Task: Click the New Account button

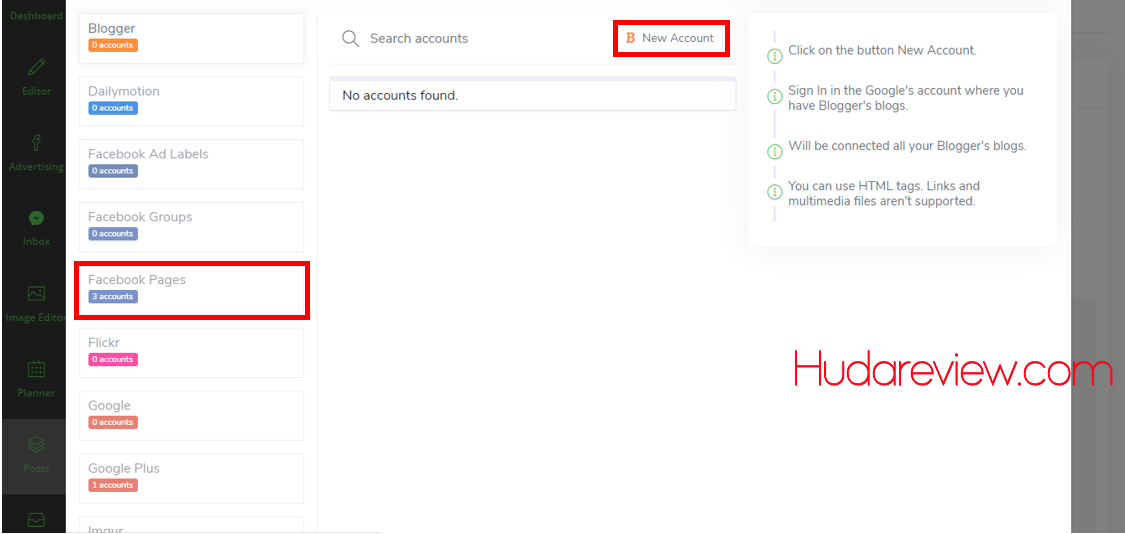Action: 671,38
